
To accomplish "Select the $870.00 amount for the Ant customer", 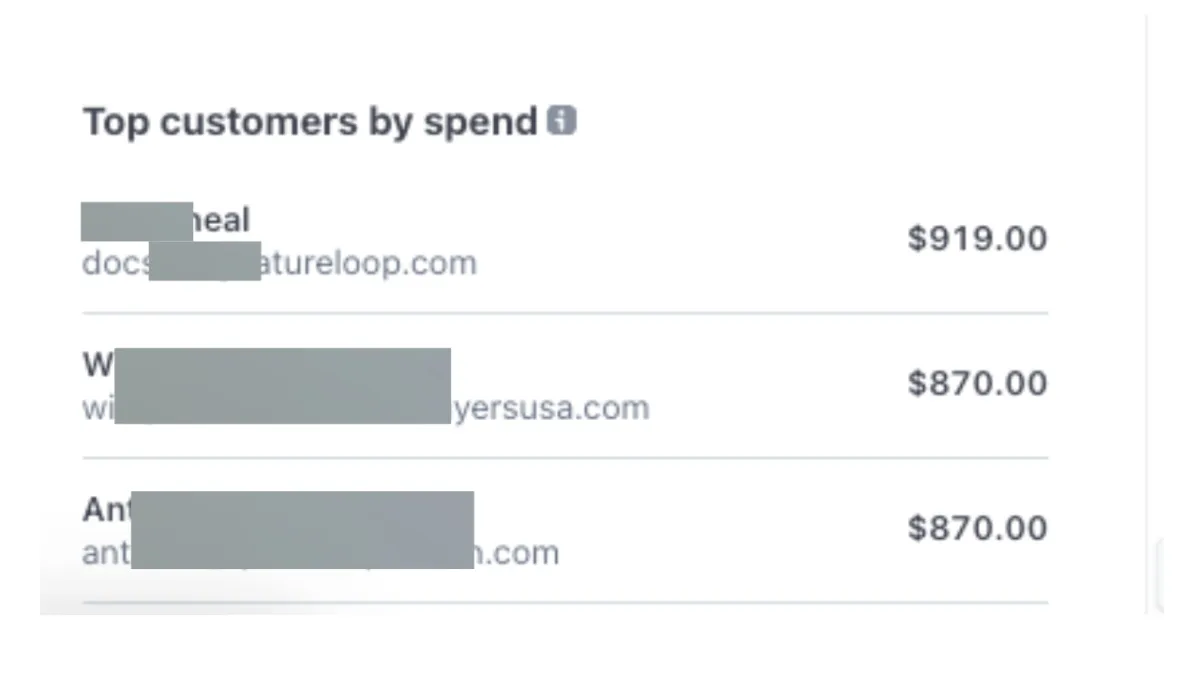I will (x=977, y=528).
